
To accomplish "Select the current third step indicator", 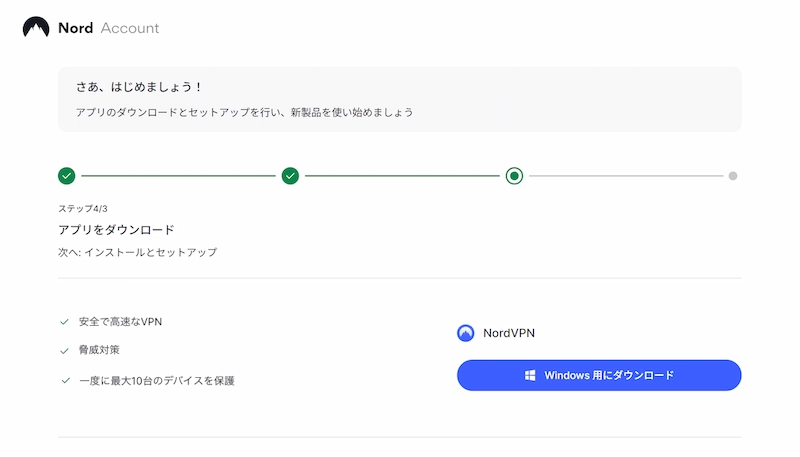I will point(514,175).
